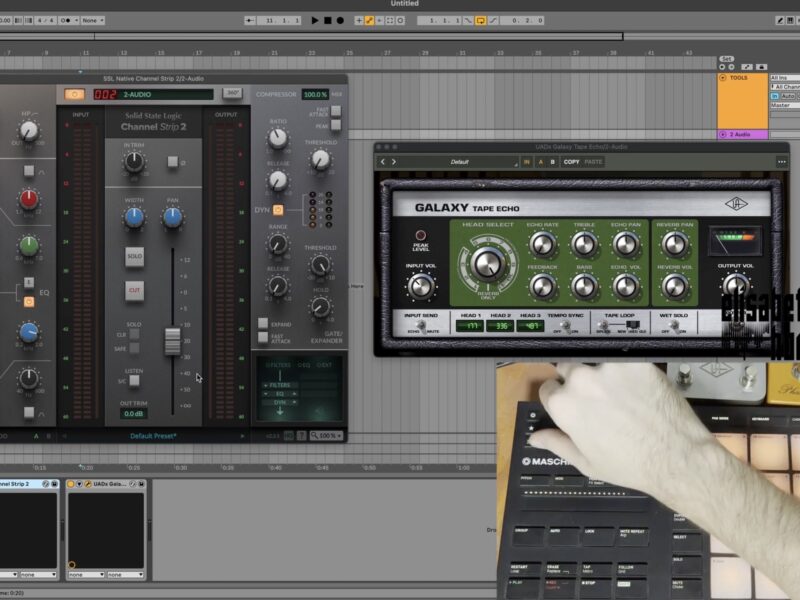Screen dimensions: 800x600
Task: Go to next preset in Galaxy Tape Echo
Action: [394, 161]
